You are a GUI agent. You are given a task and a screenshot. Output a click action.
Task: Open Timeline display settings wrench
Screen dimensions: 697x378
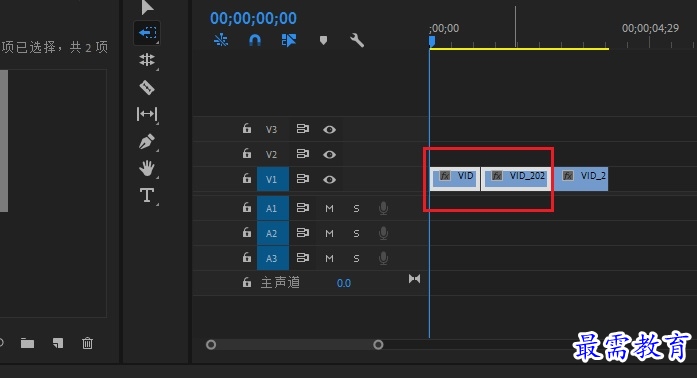point(357,40)
